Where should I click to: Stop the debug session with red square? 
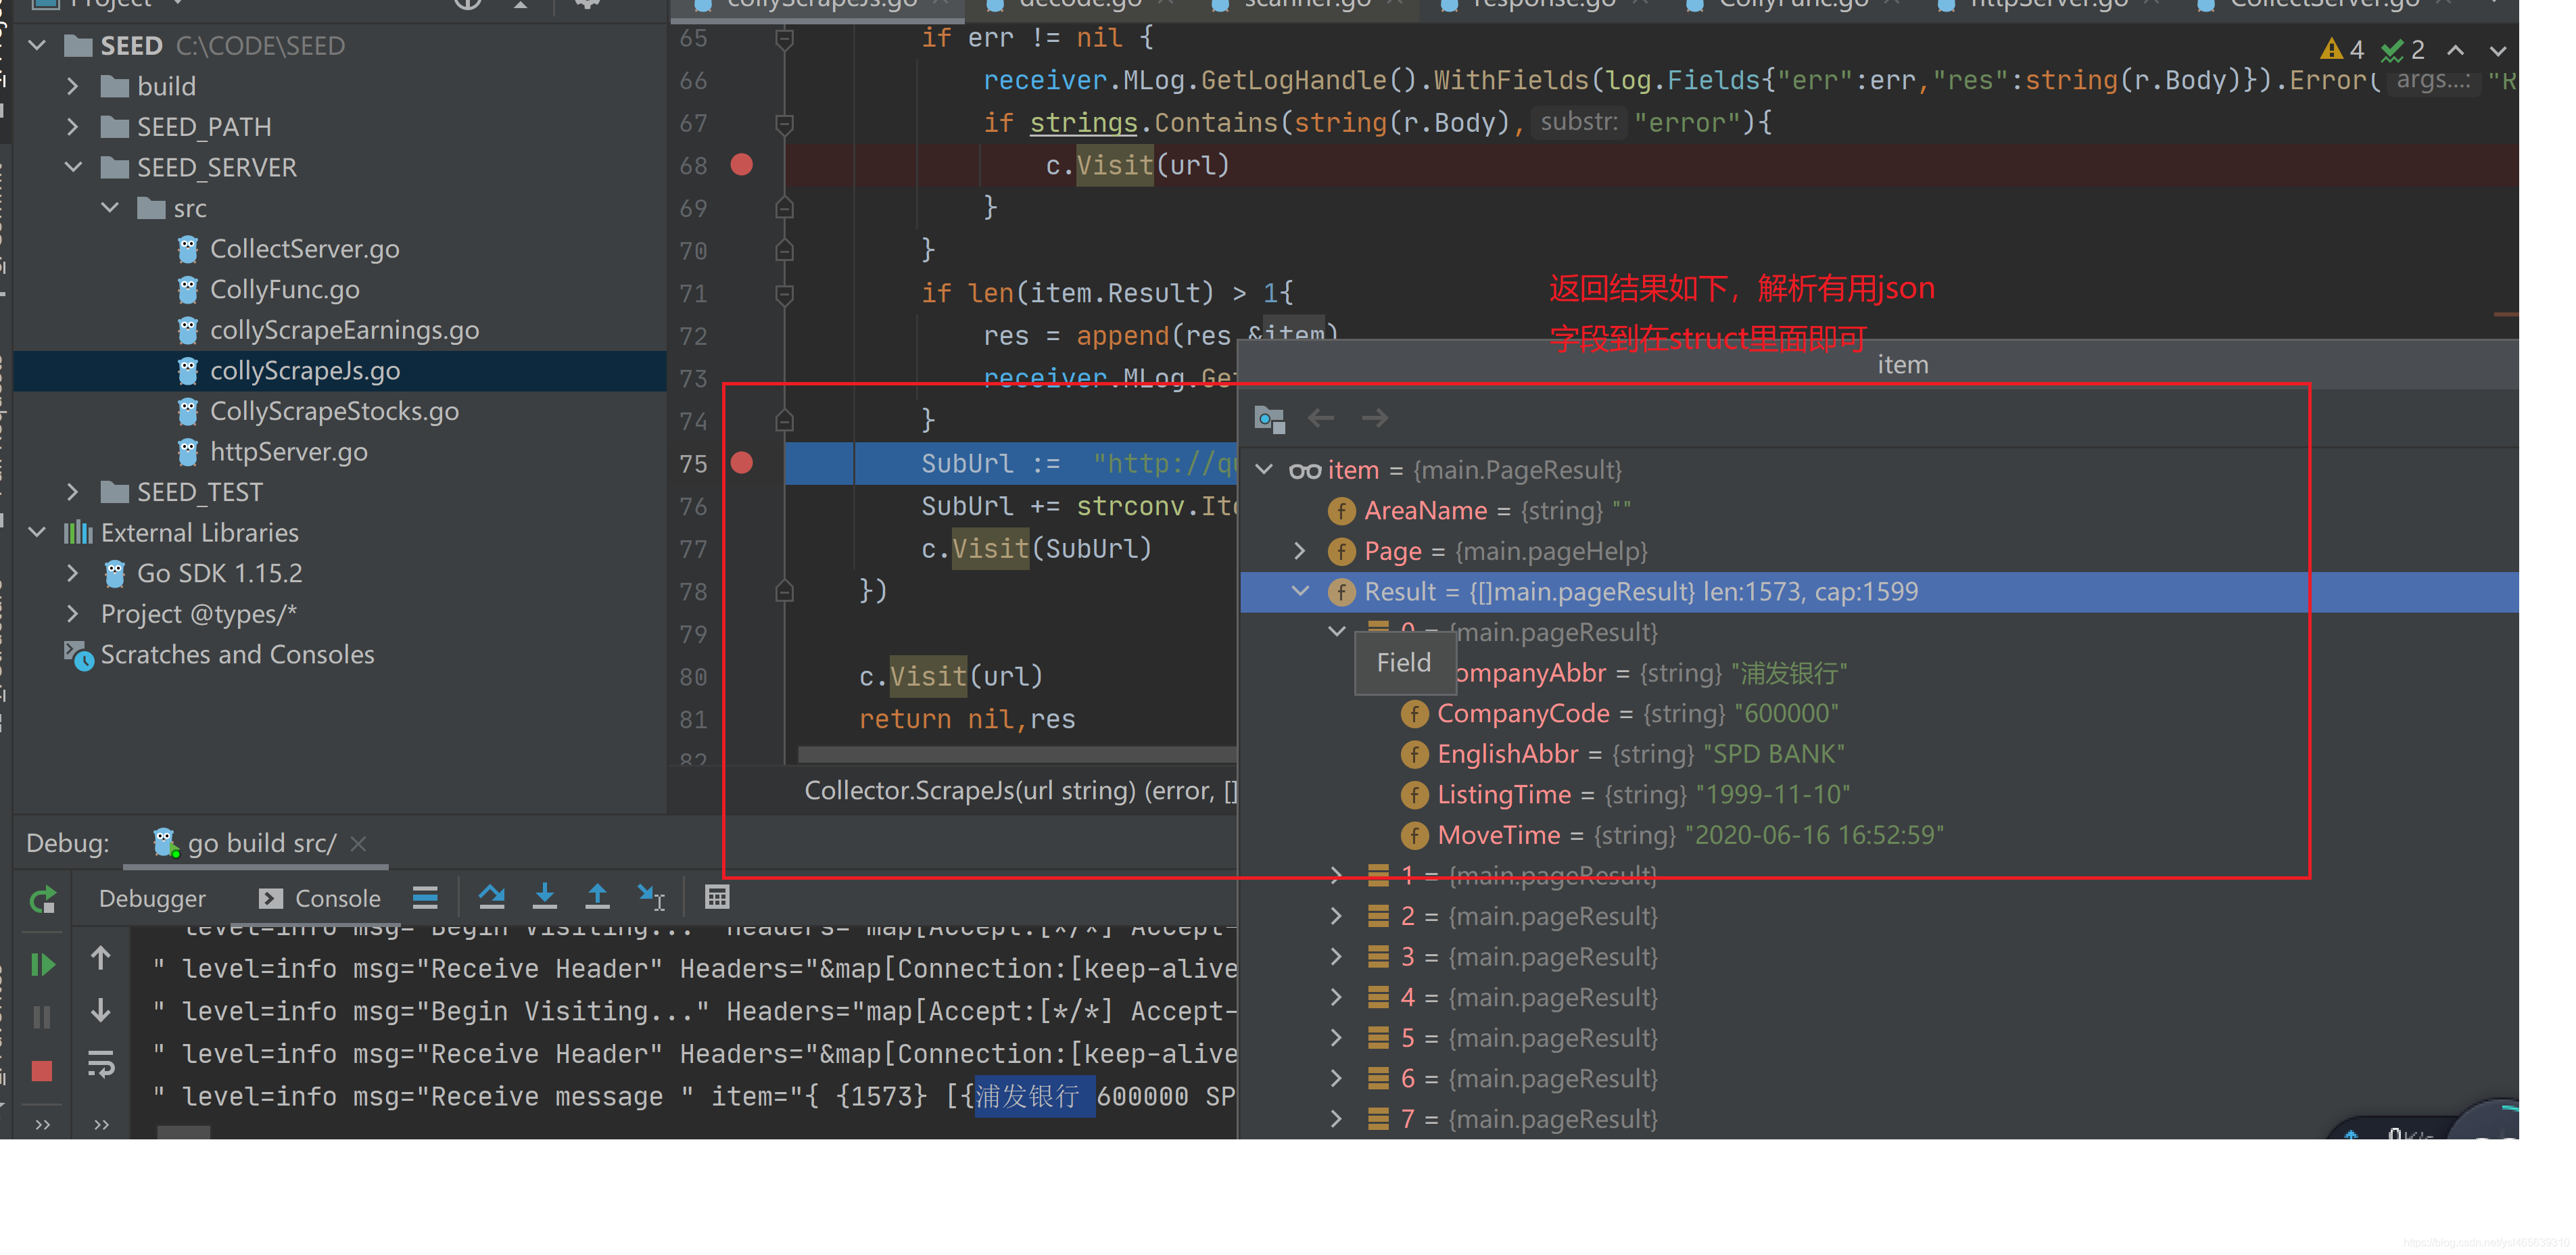(42, 1071)
